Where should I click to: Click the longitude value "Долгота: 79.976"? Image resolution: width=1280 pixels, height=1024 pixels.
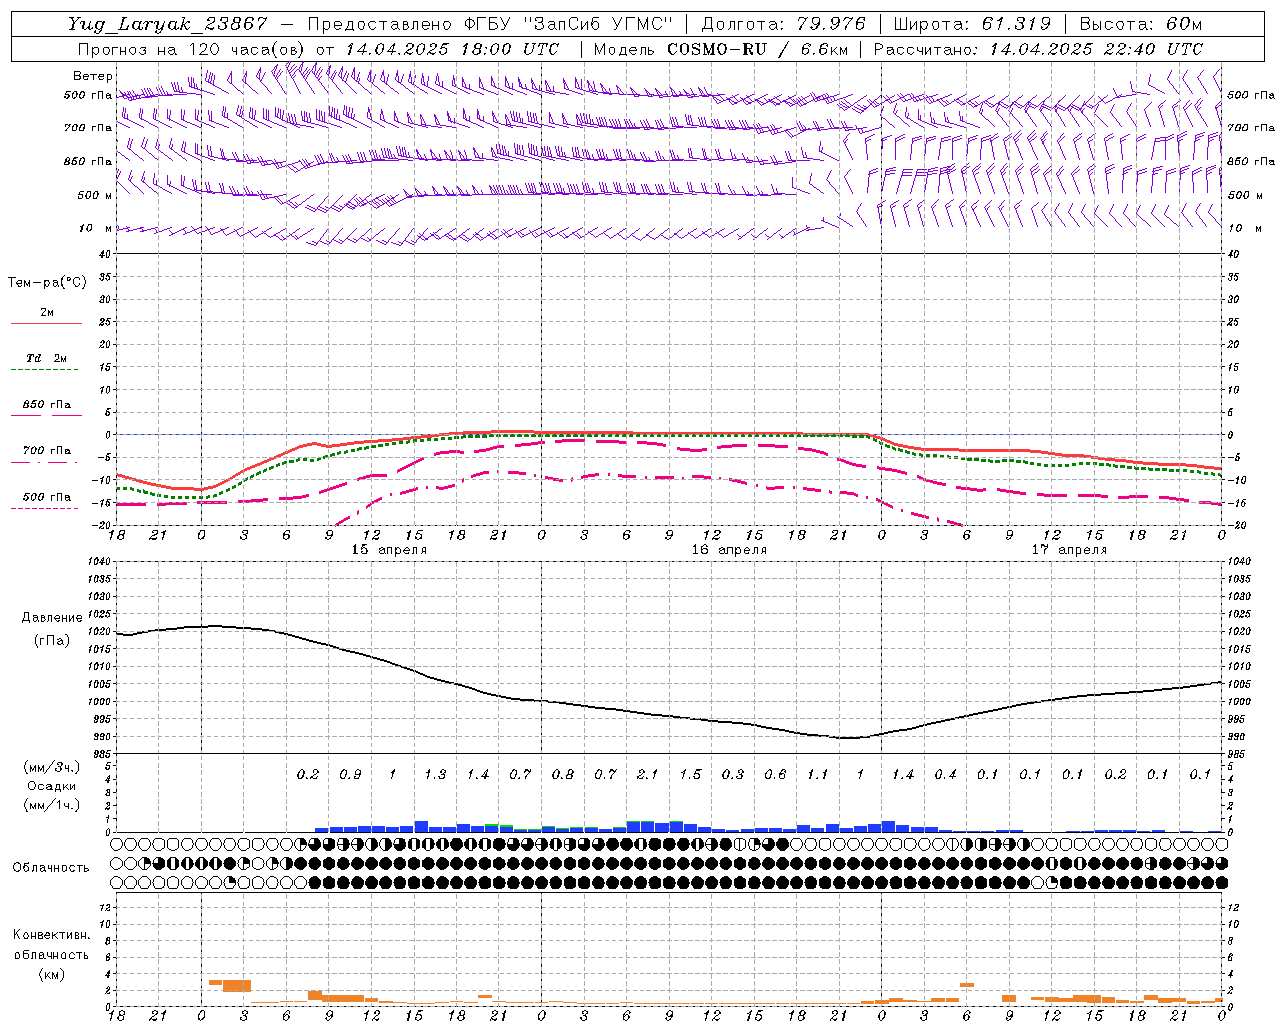click(x=784, y=24)
